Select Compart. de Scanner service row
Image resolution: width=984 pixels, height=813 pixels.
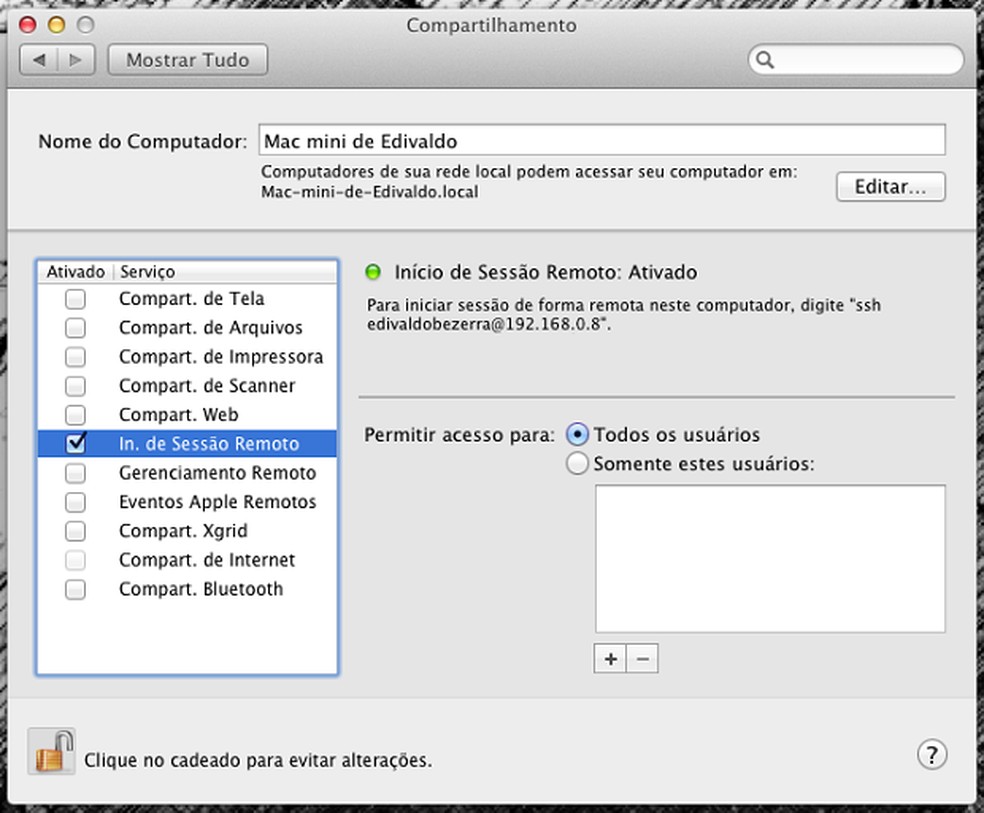pos(187,386)
